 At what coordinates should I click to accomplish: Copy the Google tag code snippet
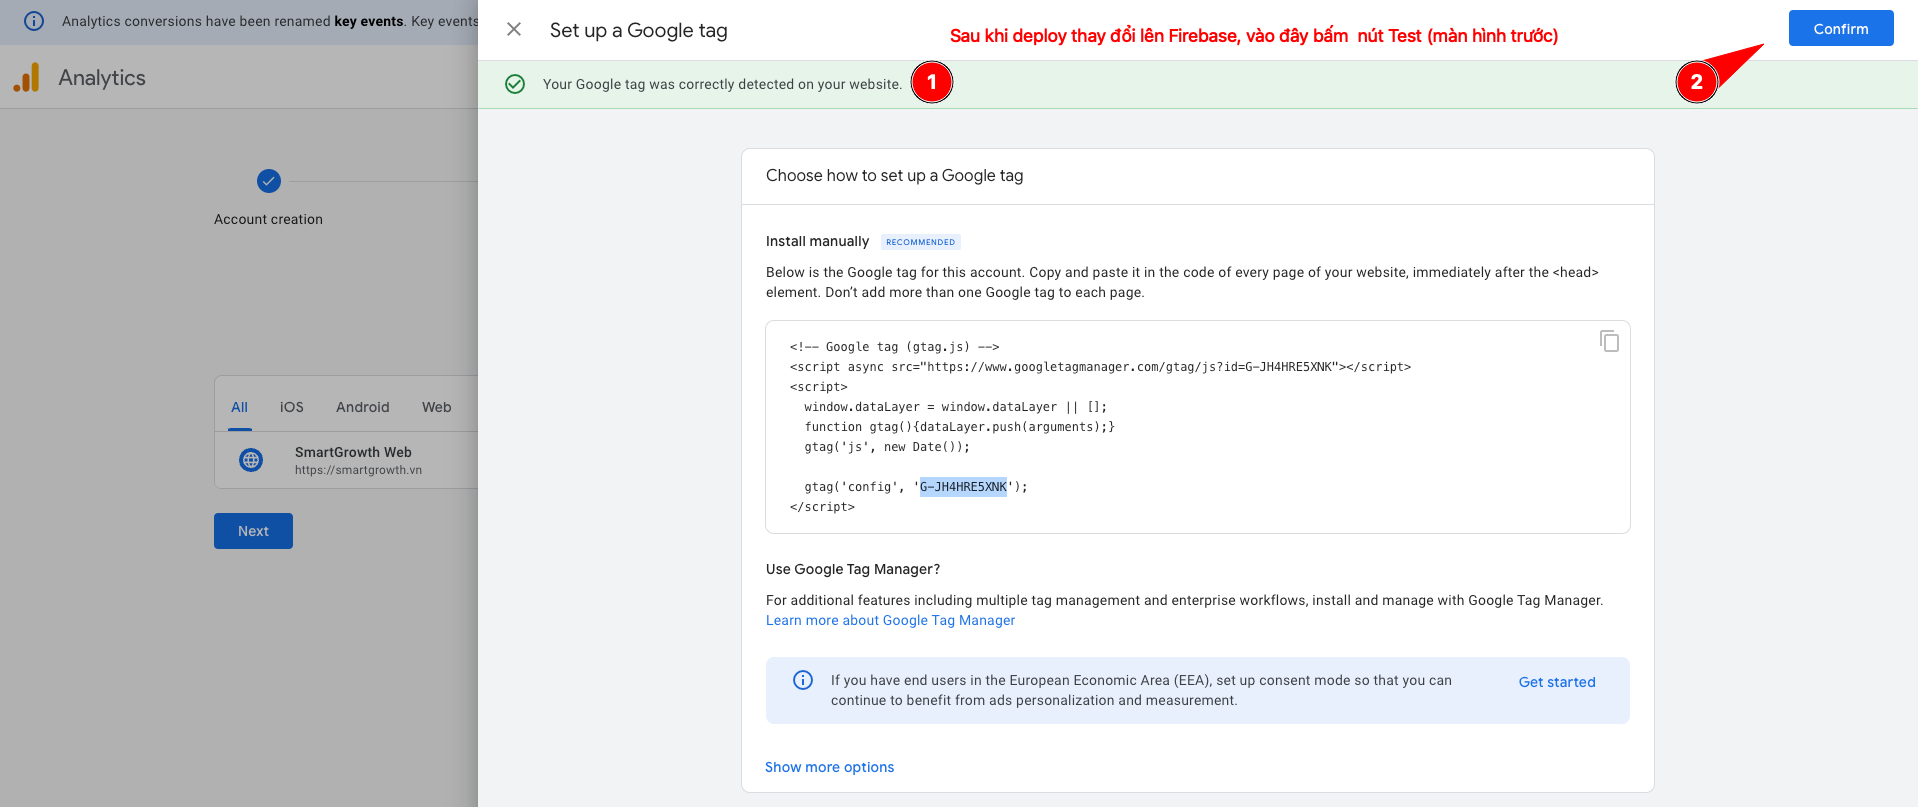tap(1609, 342)
